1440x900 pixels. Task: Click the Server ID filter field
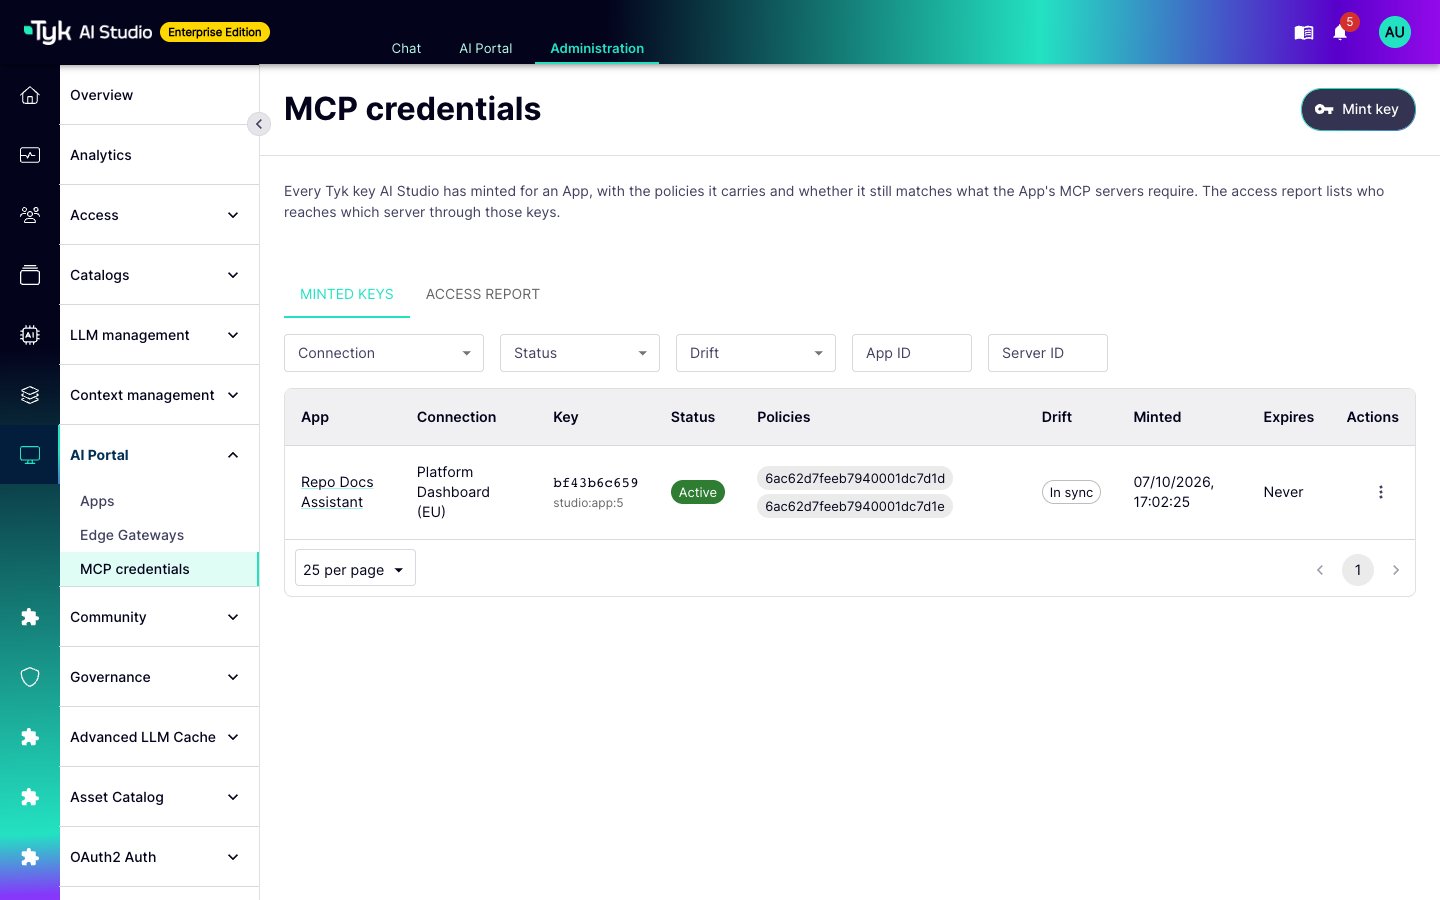[1048, 353]
